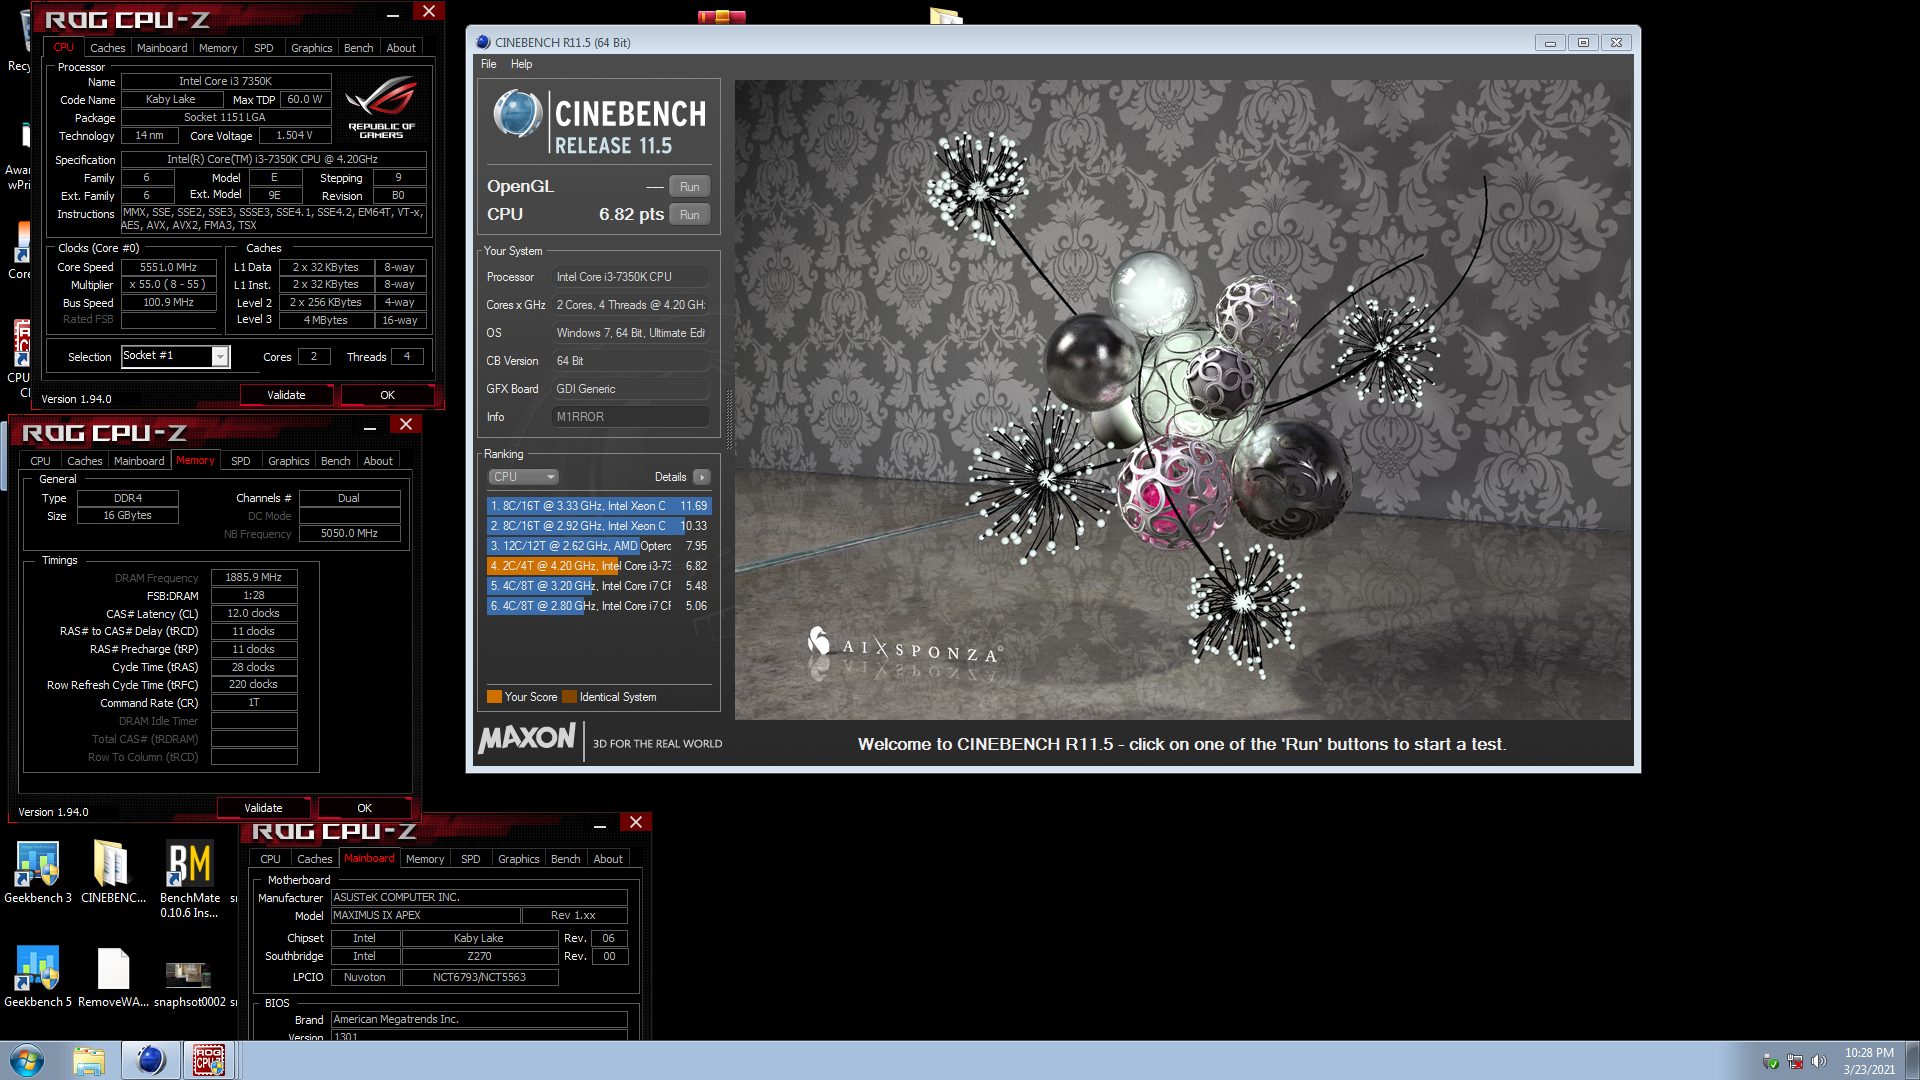Viewport: 1920px width, 1080px height.
Task: Open Bench tab in Memory CPU-Z window
Action: [336, 461]
